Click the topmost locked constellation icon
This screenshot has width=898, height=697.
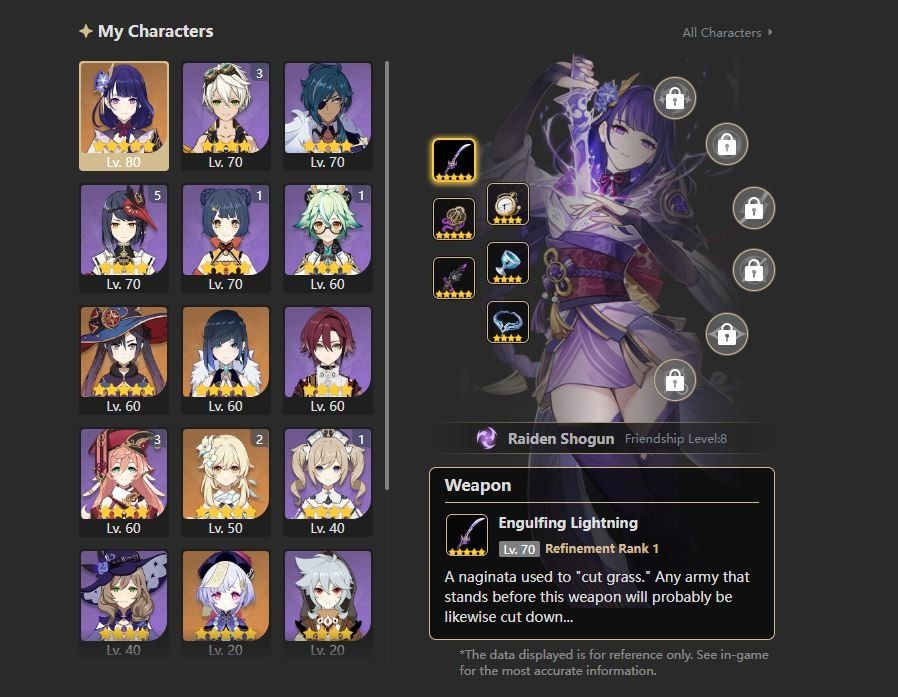[675, 98]
